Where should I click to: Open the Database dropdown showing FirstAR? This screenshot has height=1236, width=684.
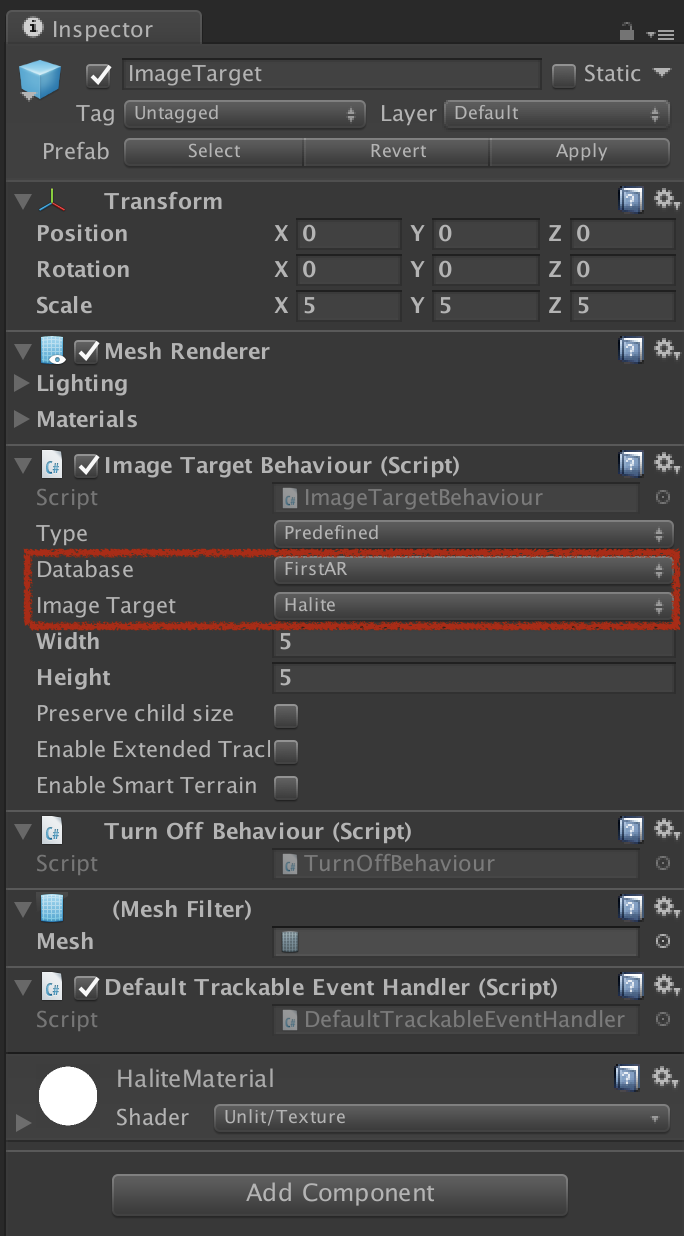[x=471, y=570]
